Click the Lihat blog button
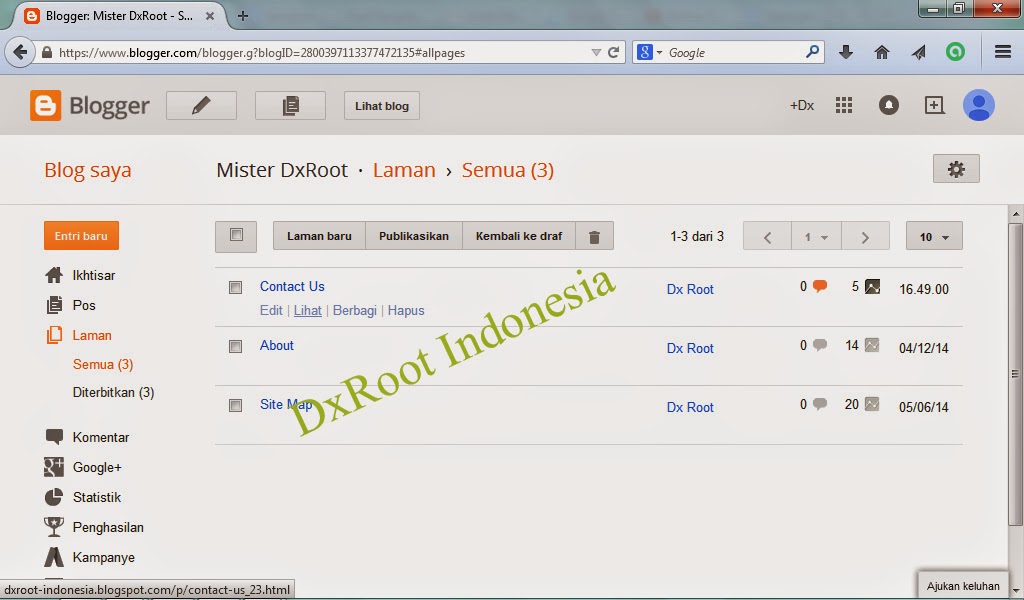The height and width of the screenshot is (600, 1024). [x=382, y=106]
